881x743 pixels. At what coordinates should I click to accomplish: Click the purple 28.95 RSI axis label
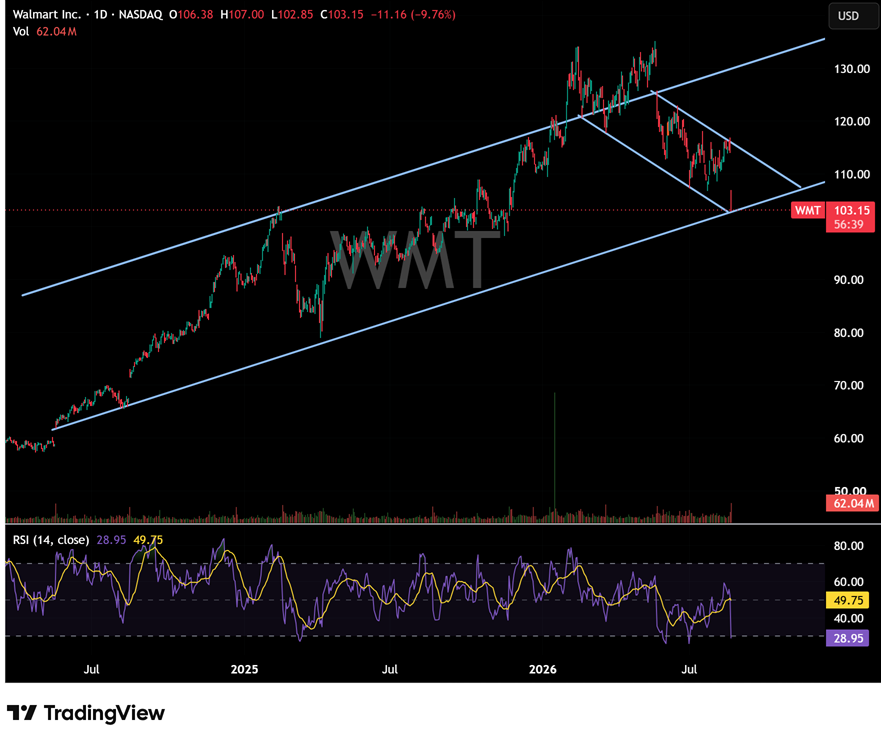848,638
